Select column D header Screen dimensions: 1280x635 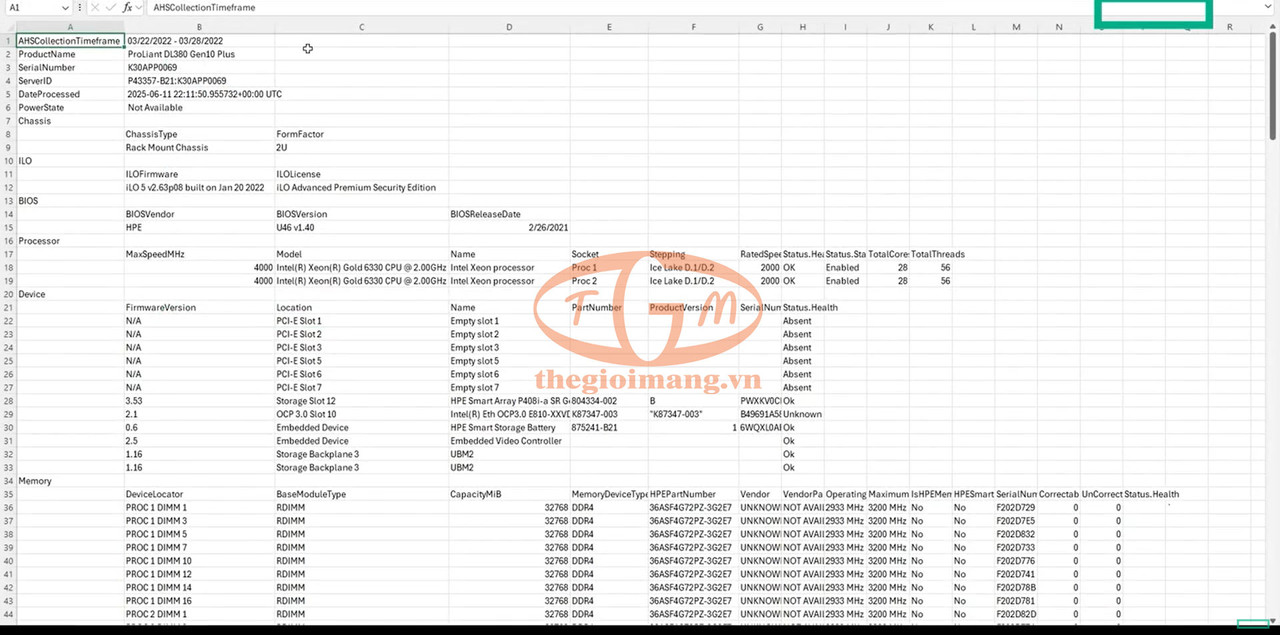[x=509, y=27]
